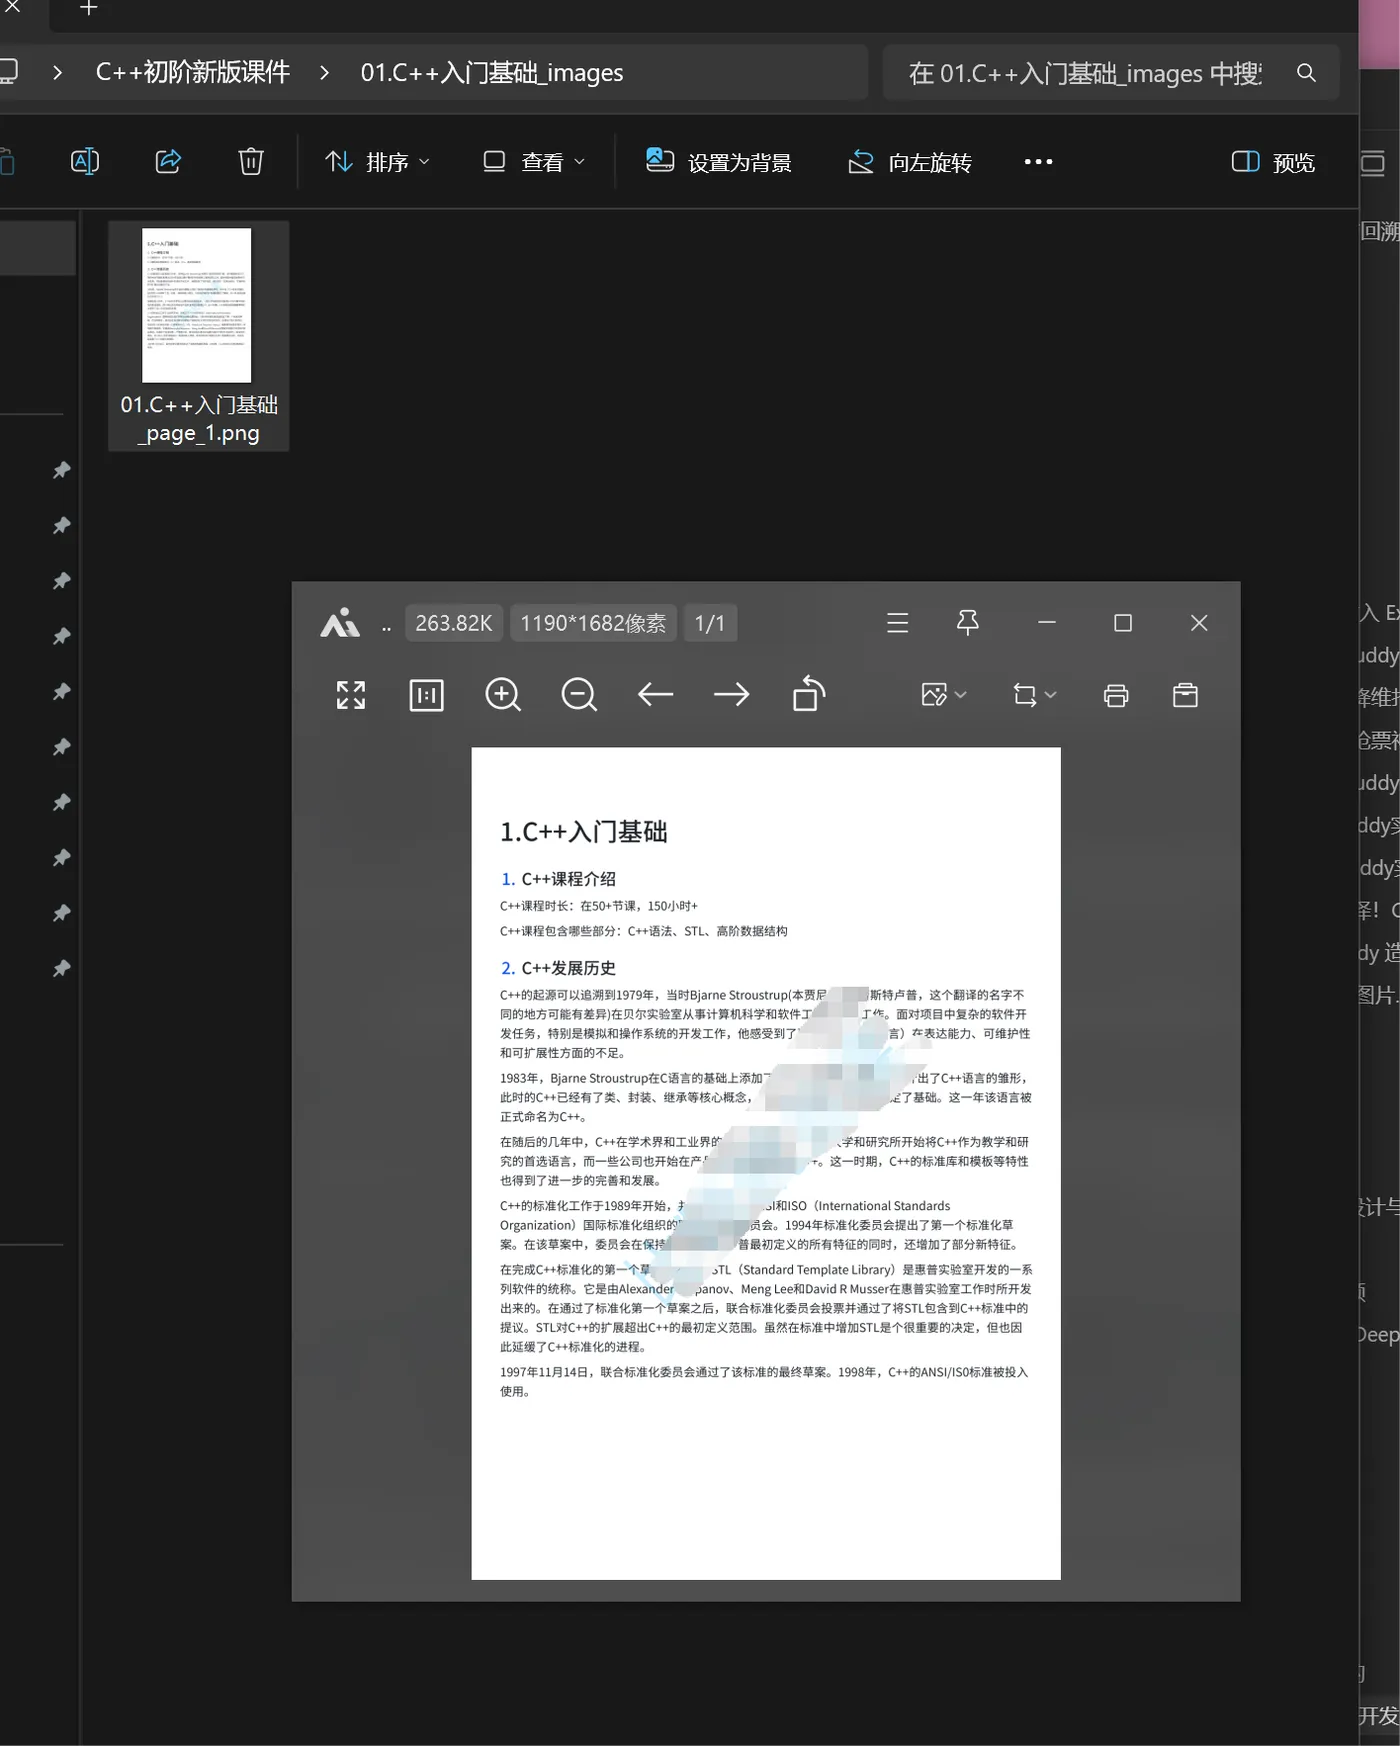
Task: Show image at actual 1:1 size
Action: (x=427, y=695)
